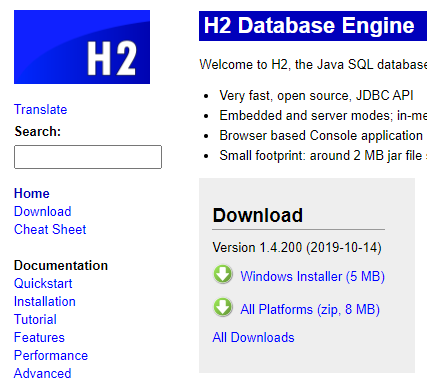Open the Advanced documentation link
Screen dimensions: 427x381
point(43,373)
